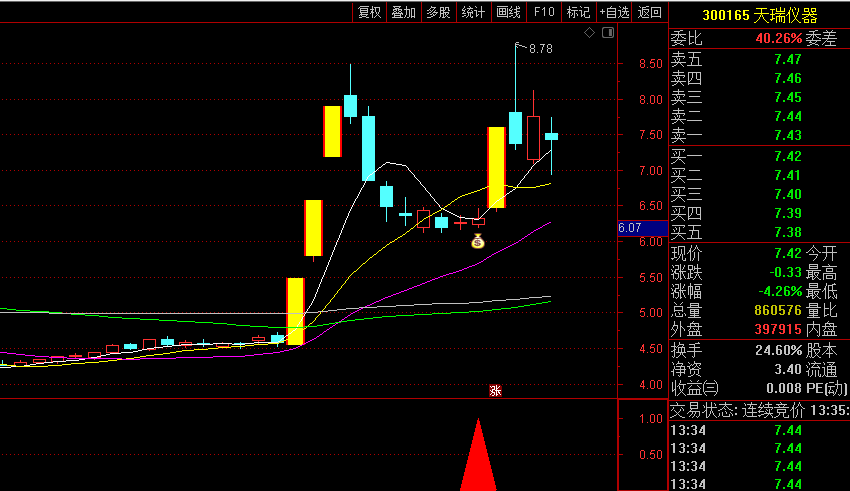Select 净资 value 3.40
The height and width of the screenshot is (491, 850).
pos(788,370)
